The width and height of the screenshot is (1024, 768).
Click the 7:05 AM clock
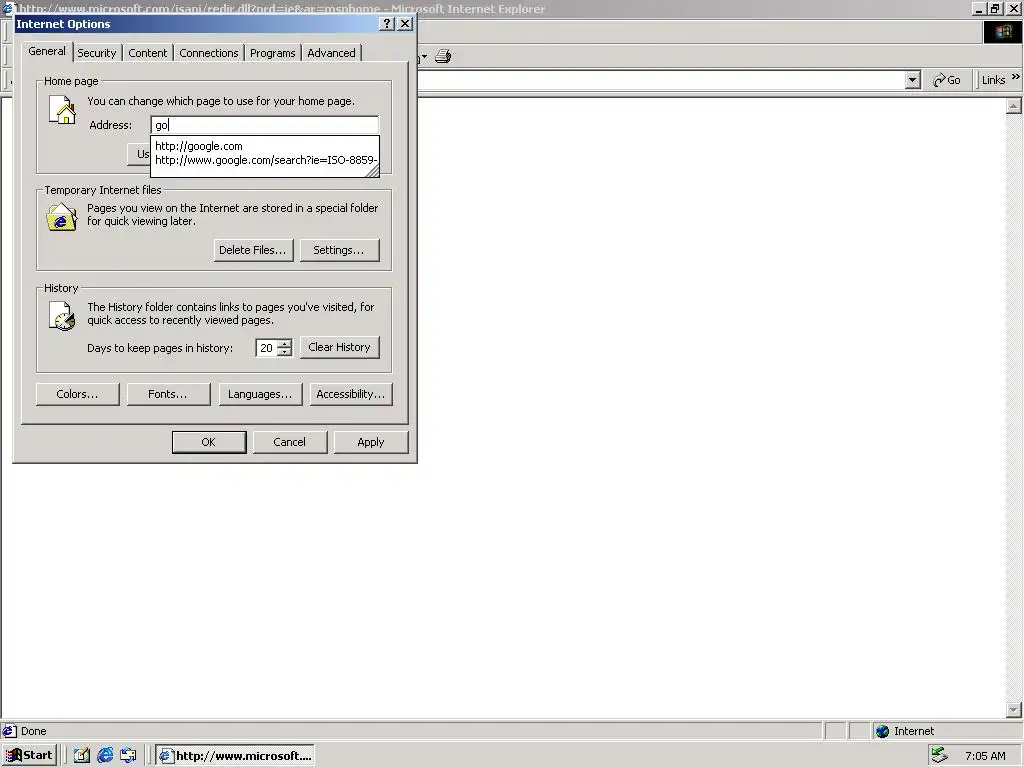pos(985,756)
